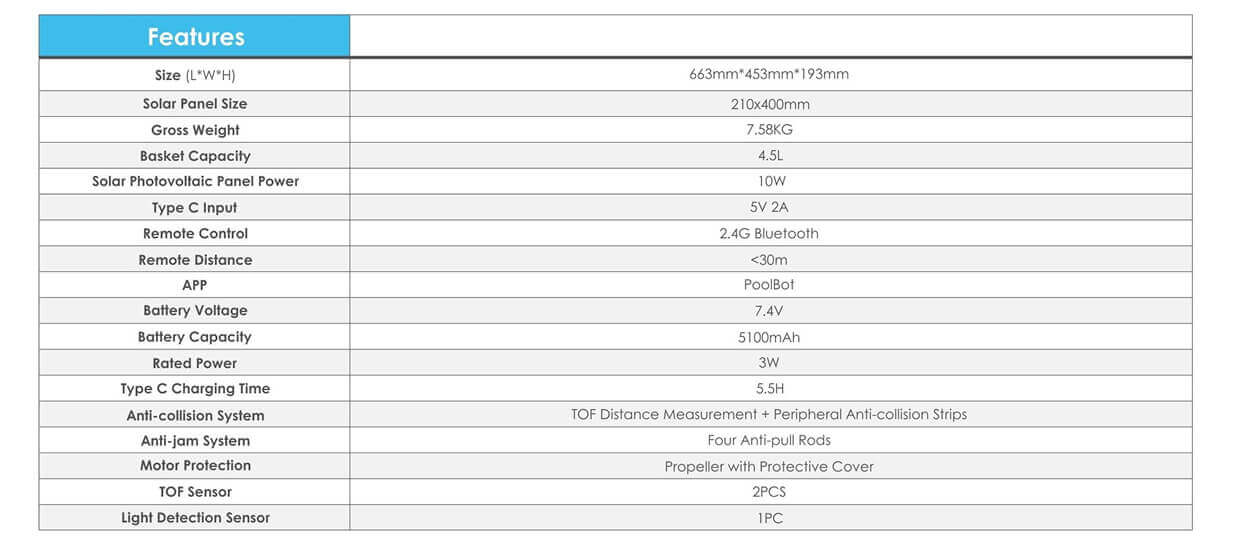
Task: Select the Solar Panel Size label
Action: coord(195,104)
